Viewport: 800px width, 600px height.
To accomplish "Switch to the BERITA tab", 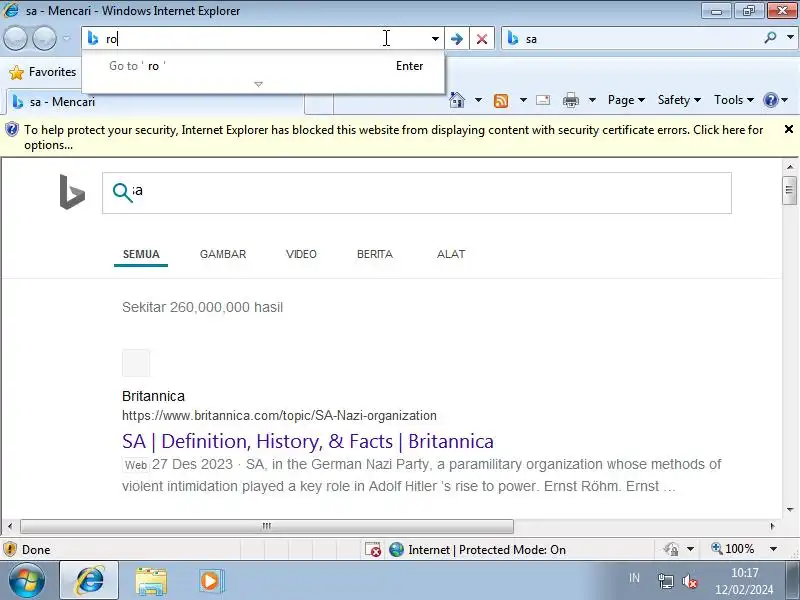I will [375, 254].
